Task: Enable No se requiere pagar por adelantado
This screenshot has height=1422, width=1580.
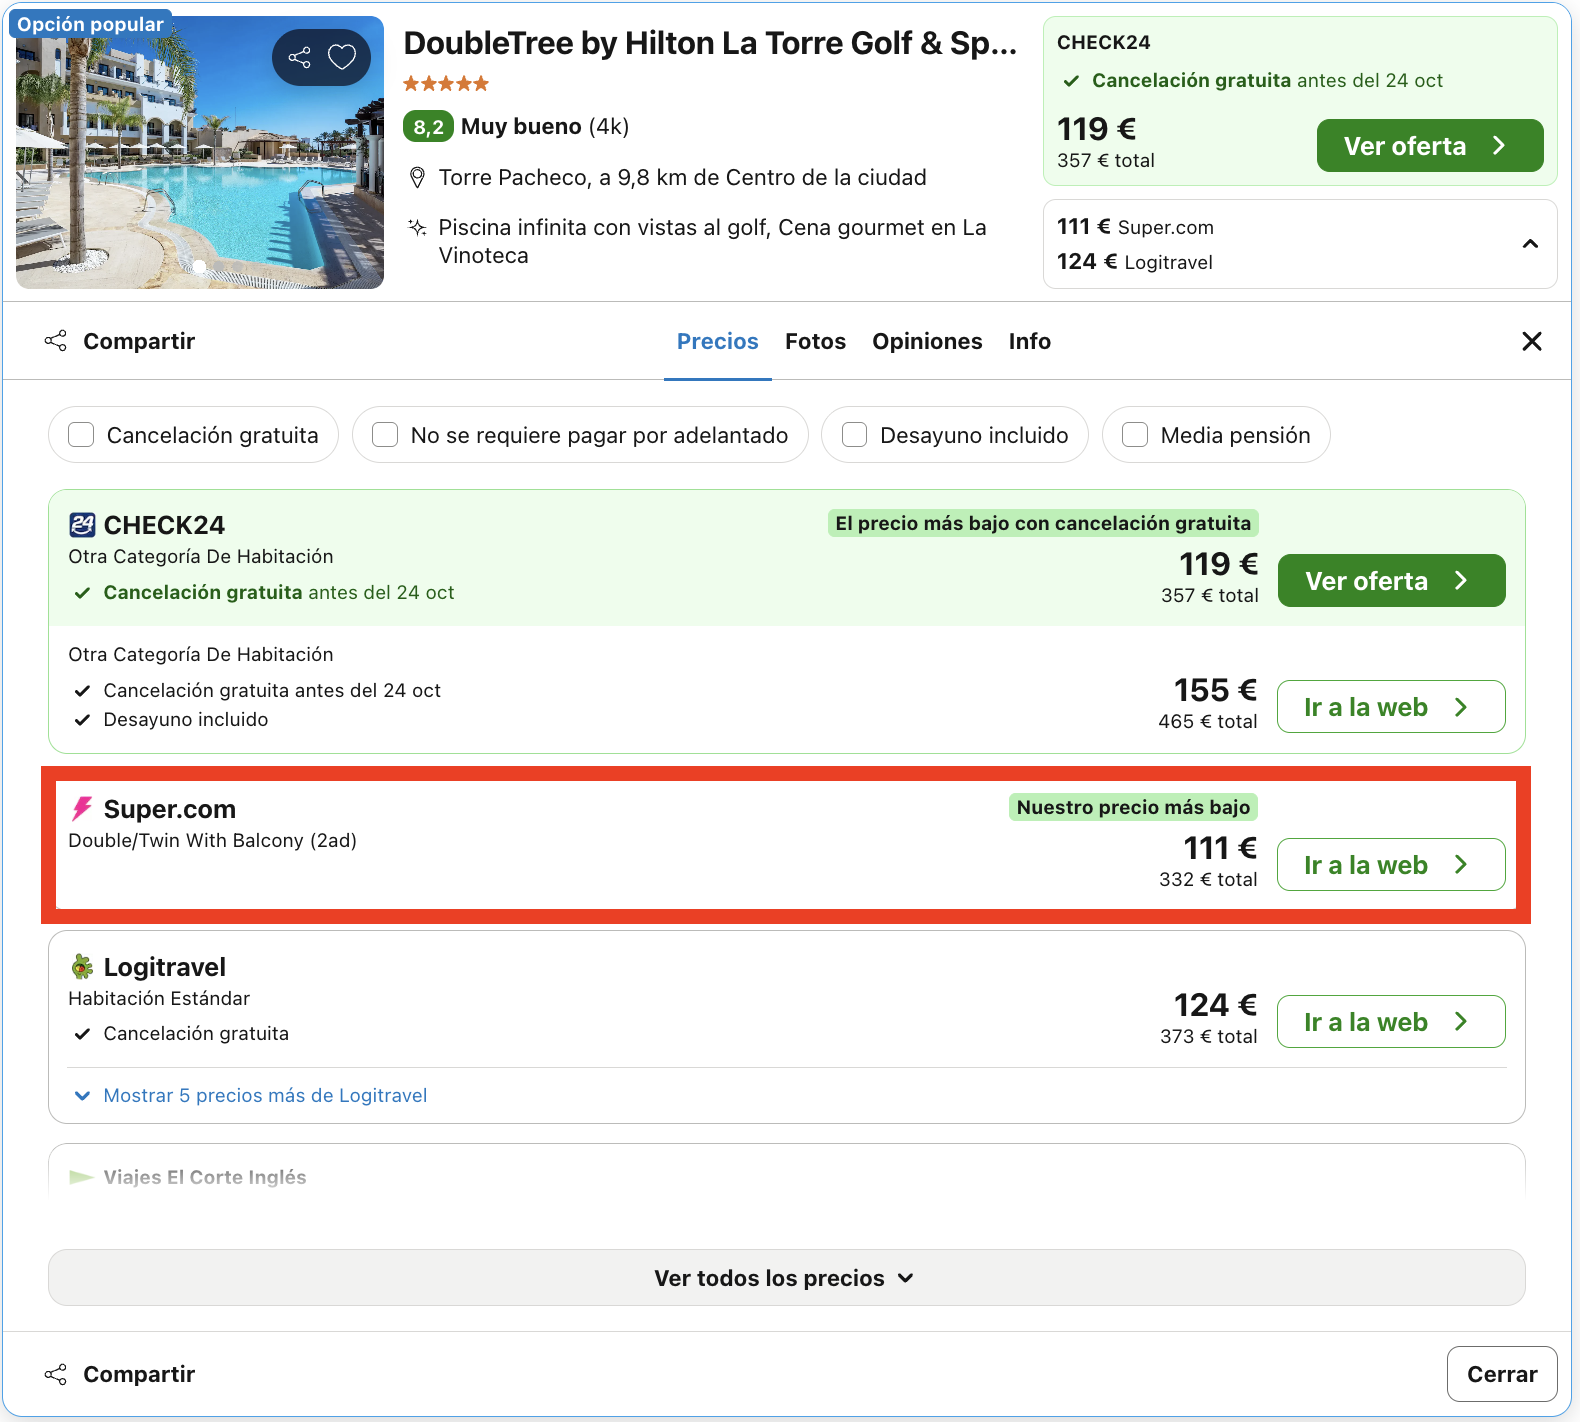Action: tap(385, 435)
